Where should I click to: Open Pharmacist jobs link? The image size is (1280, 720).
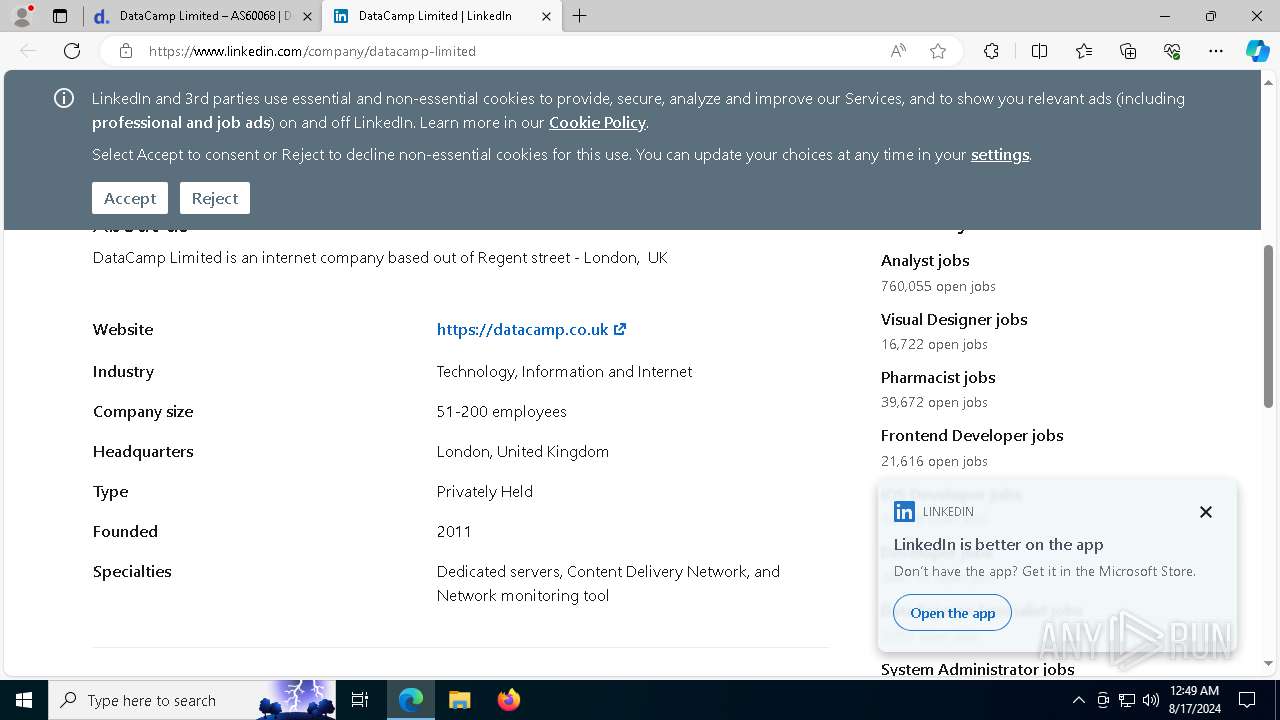[938, 377]
